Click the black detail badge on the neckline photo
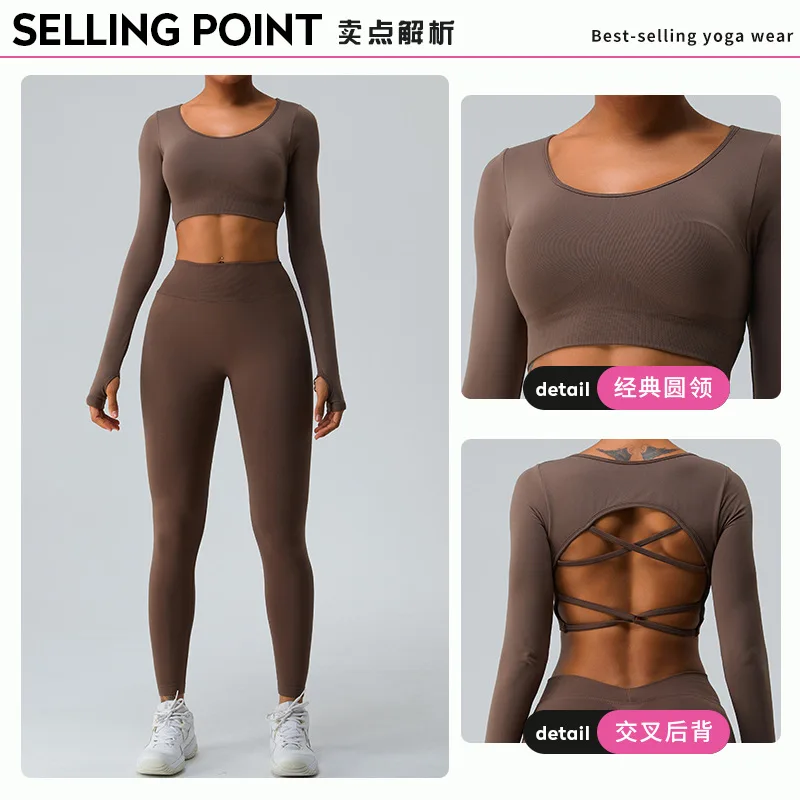The width and height of the screenshot is (800, 800). [x=562, y=389]
